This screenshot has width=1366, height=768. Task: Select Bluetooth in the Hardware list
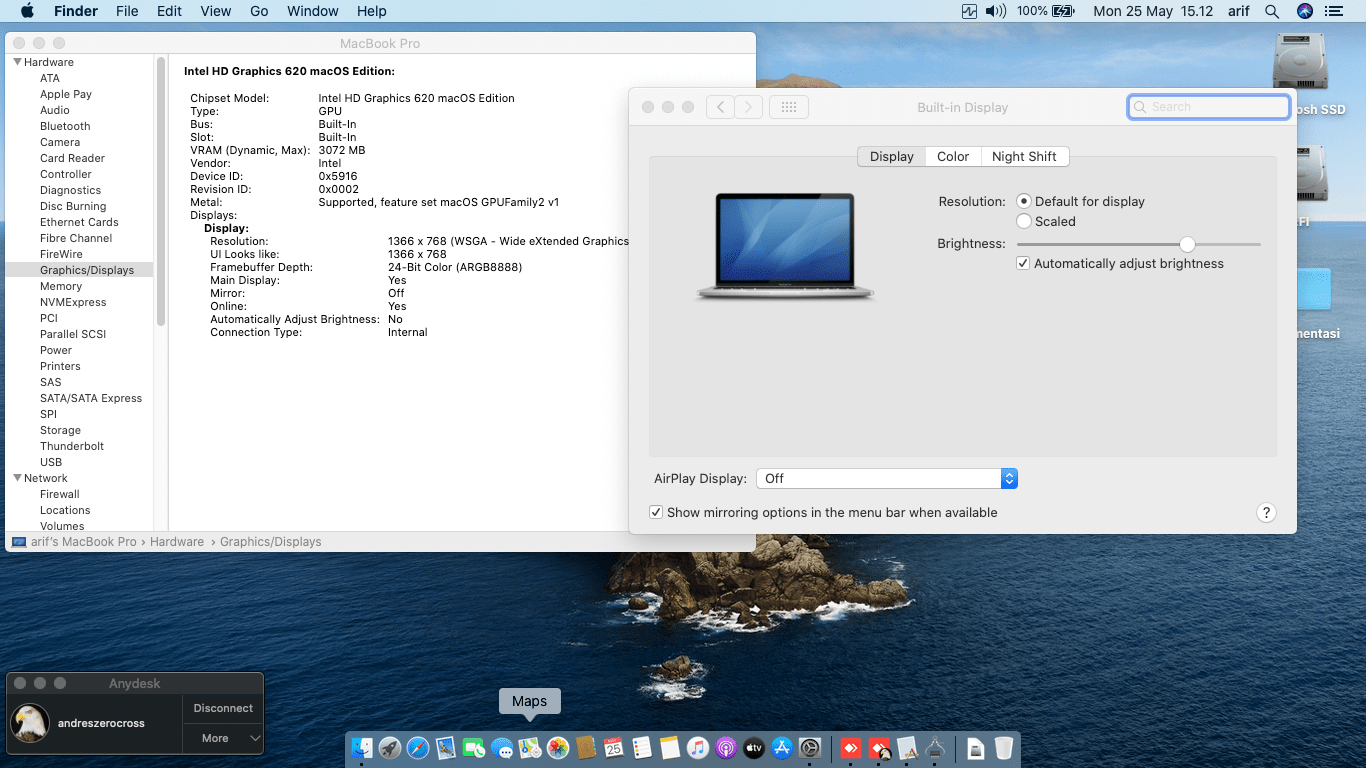click(x=65, y=126)
